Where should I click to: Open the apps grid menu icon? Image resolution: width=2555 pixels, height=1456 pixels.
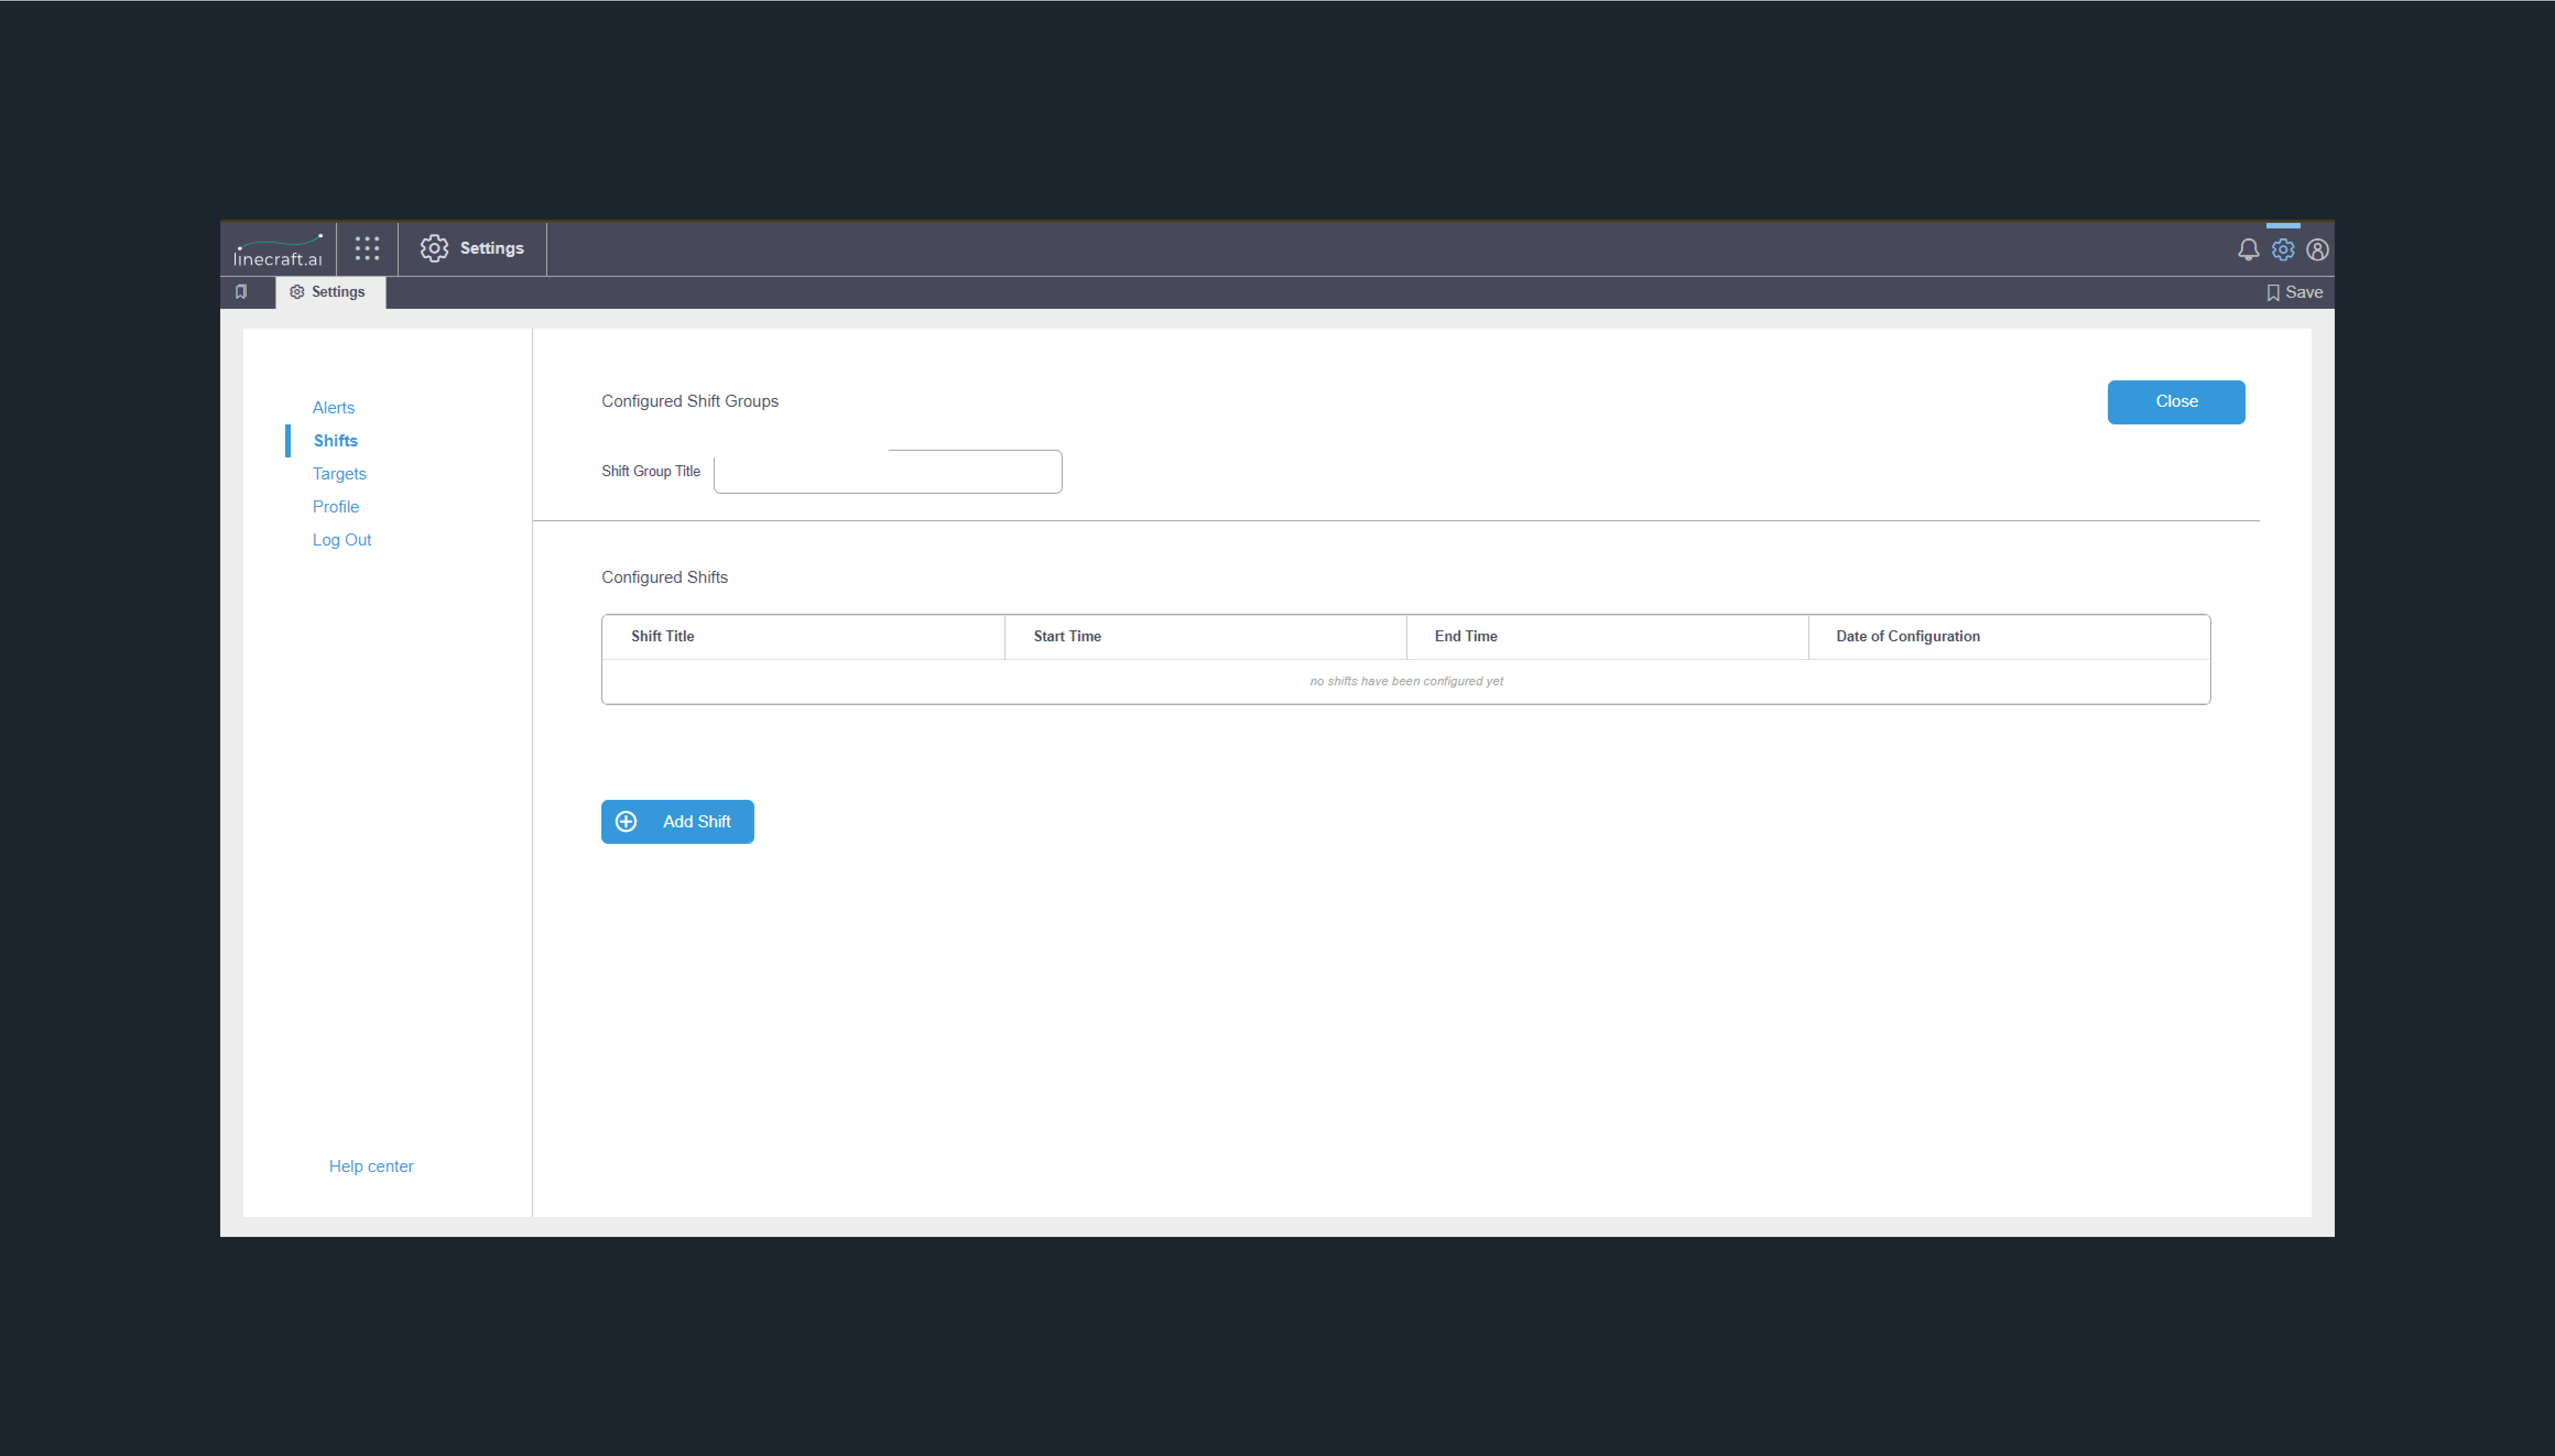pyautogui.click(x=367, y=248)
